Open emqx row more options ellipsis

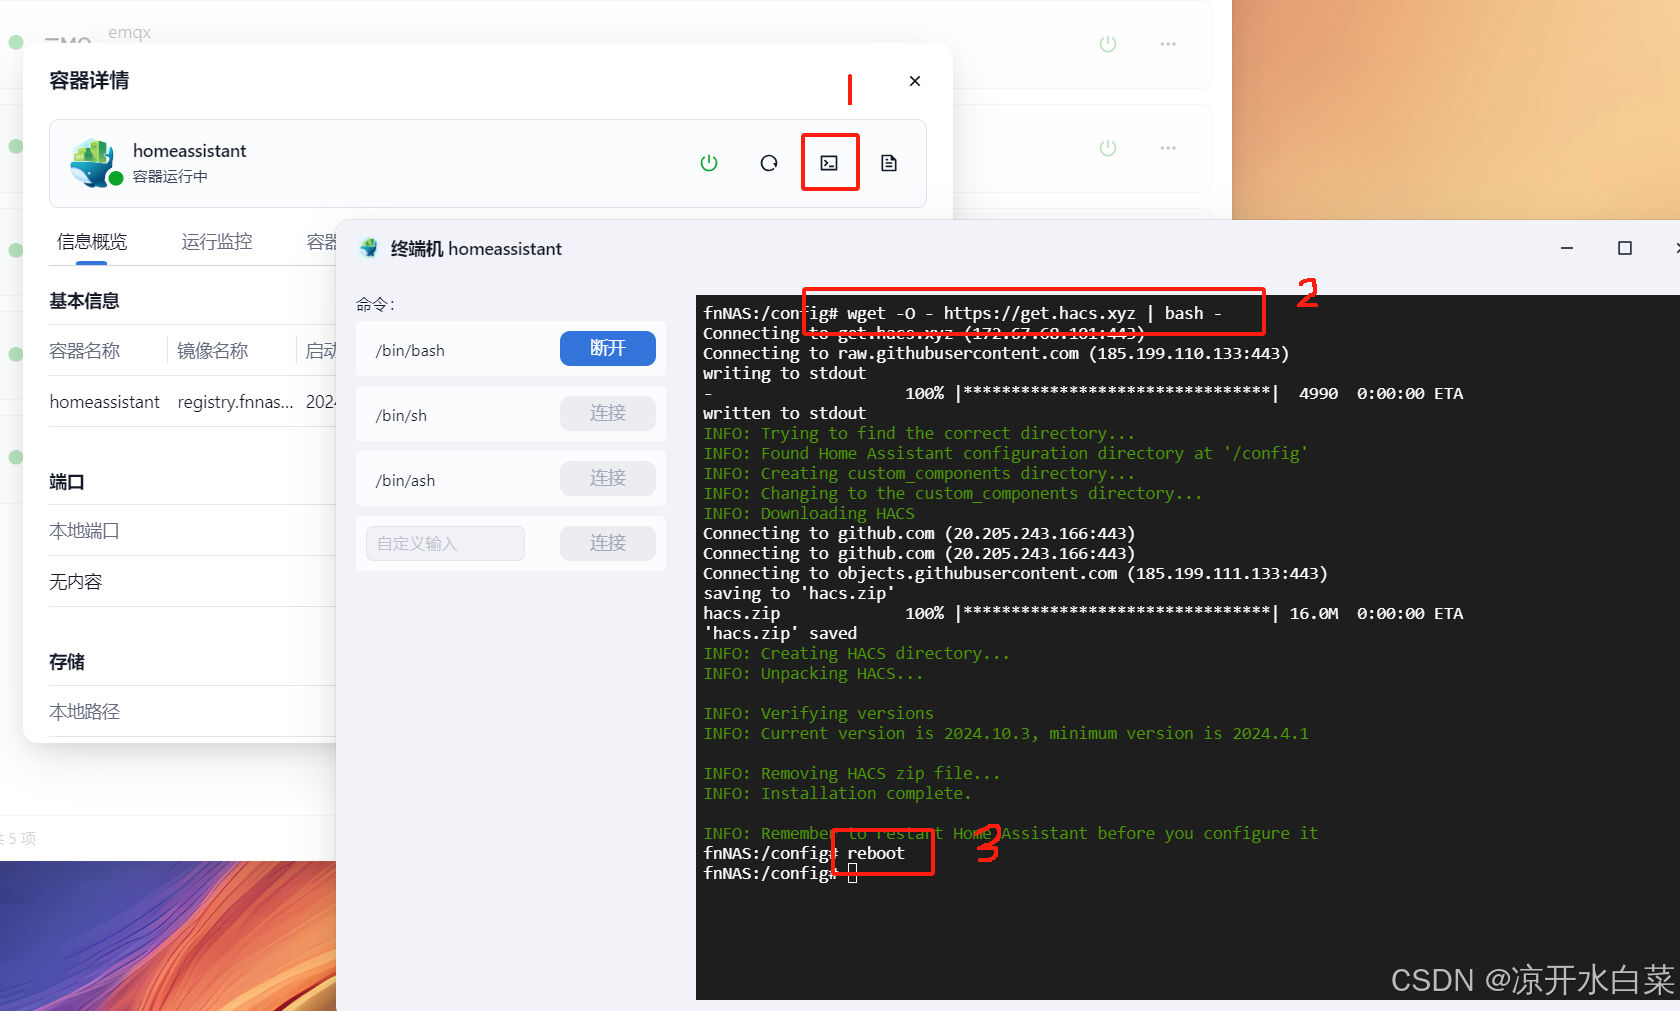[x=1168, y=44]
